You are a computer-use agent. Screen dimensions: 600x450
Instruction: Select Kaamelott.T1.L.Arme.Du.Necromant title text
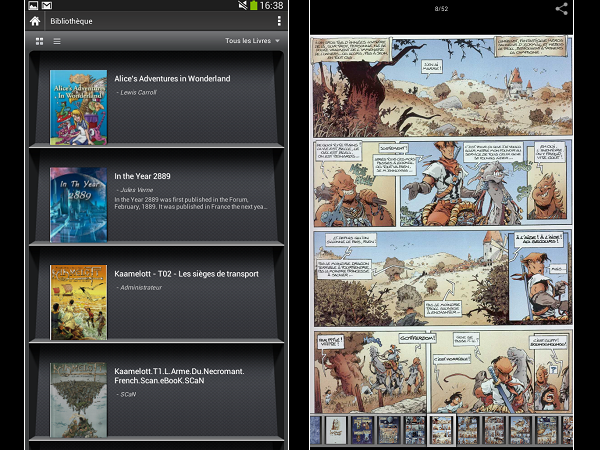click(179, 376)
